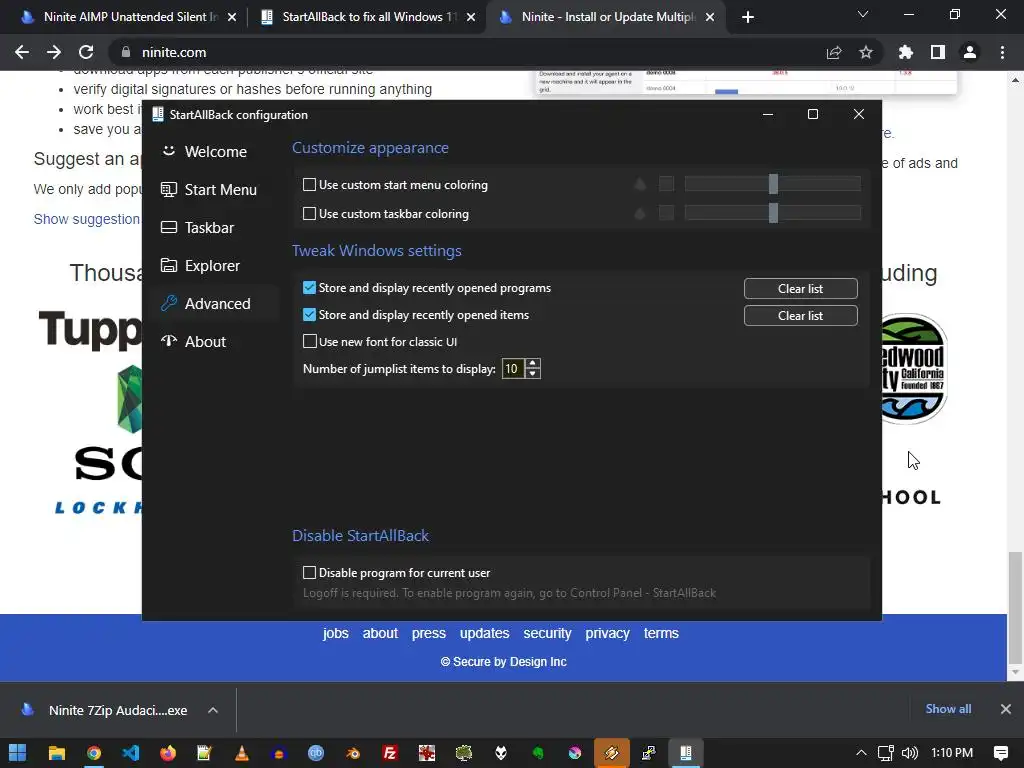Click start menu color swatch square
1024x768 pixels.
click(666, 184)
